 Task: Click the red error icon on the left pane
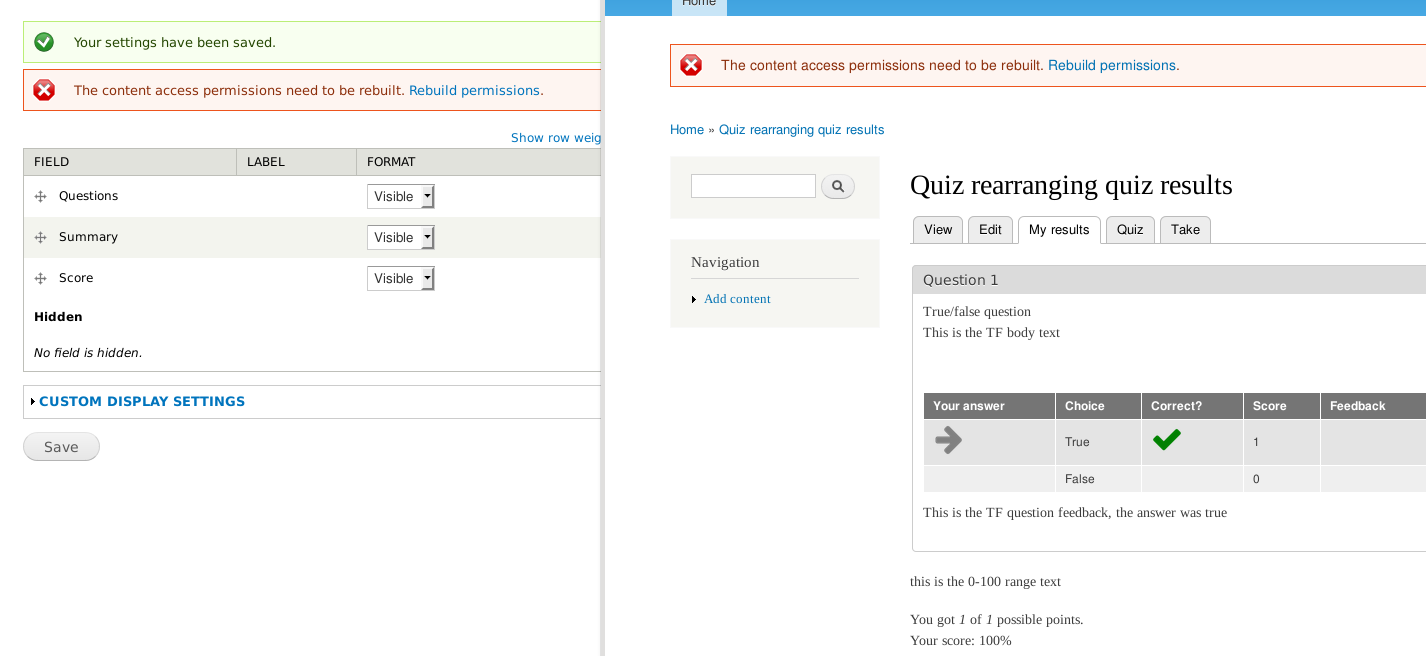tap(43, 90)
